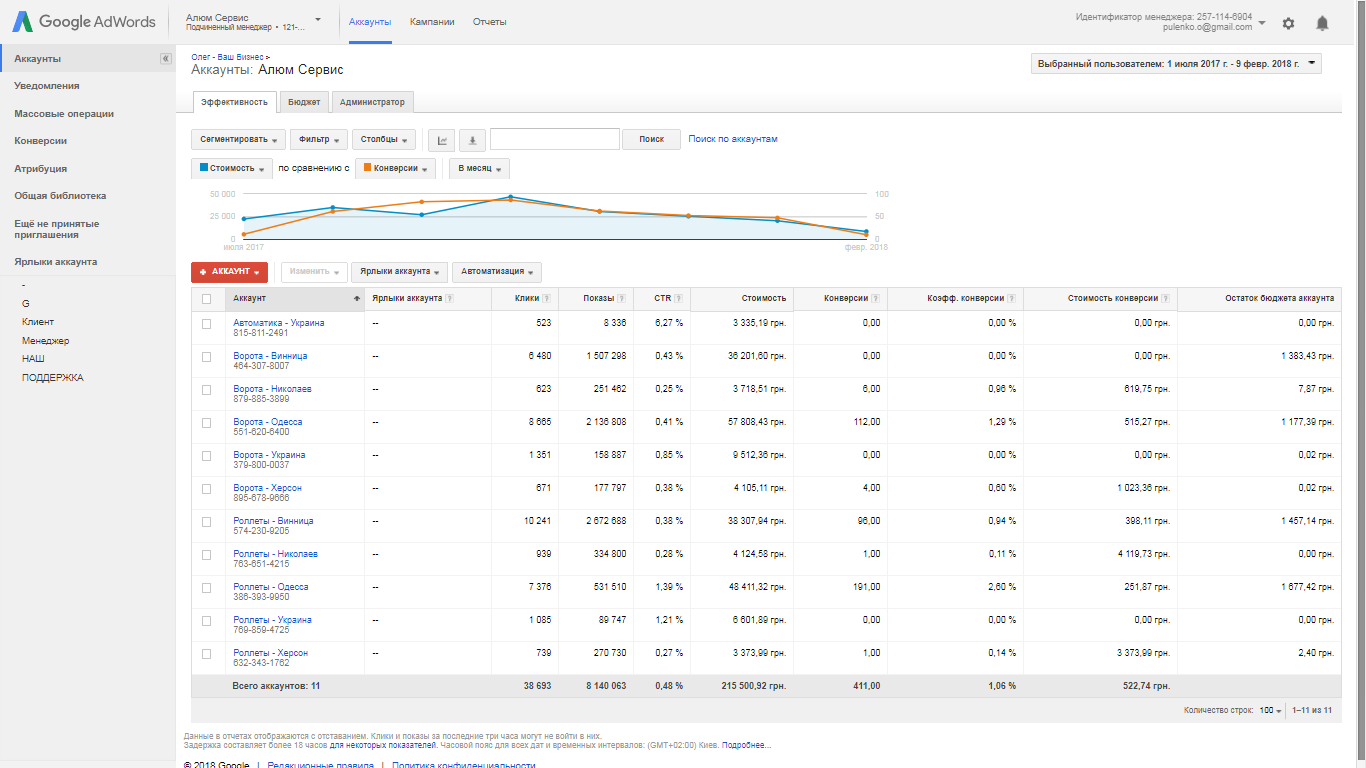This screenshot has width=1366, height=768.
Task: Check the select-all checkbox in table header
Action: point(207,299)
